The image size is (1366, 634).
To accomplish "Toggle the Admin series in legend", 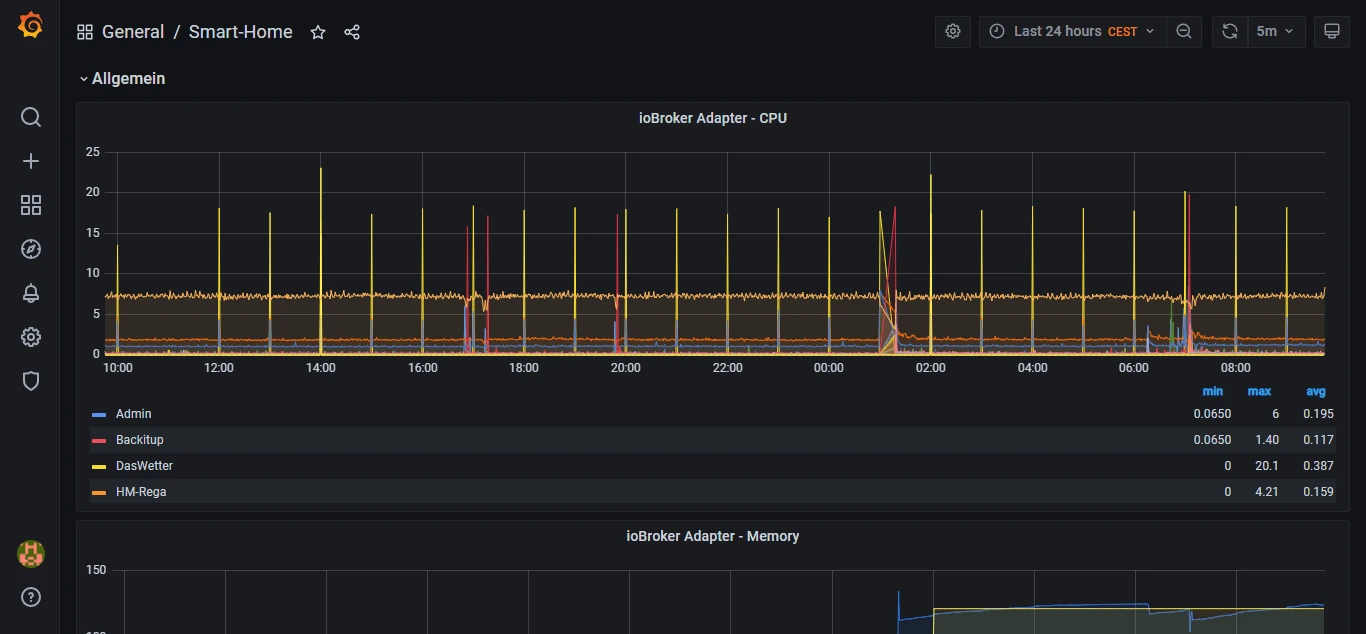I will pos(134,414).
